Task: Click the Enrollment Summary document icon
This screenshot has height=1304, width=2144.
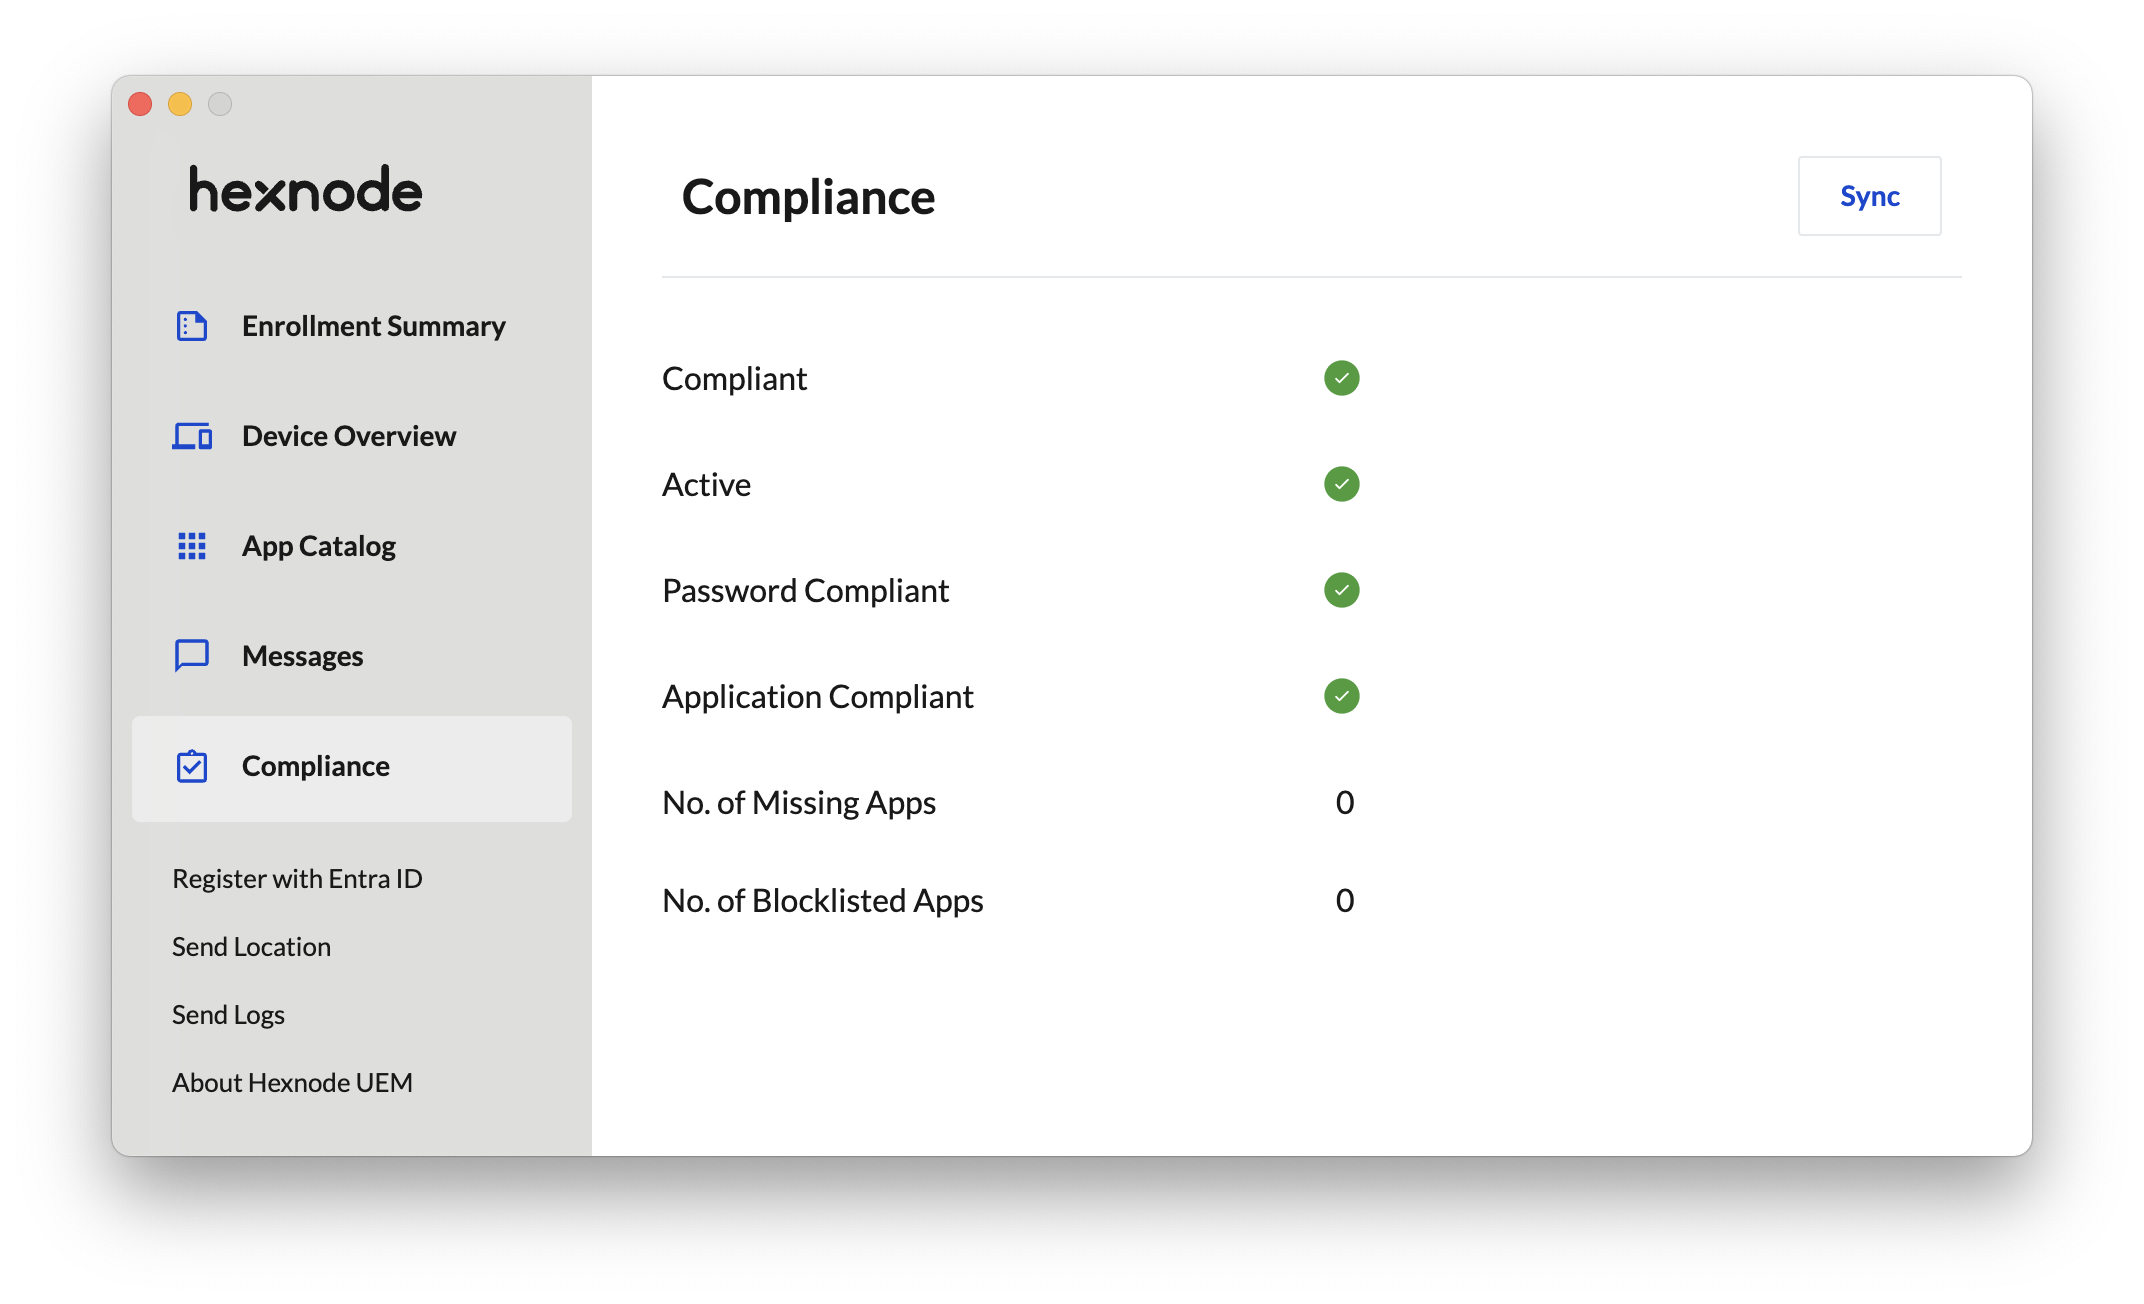Action: [x=191, y=326]
